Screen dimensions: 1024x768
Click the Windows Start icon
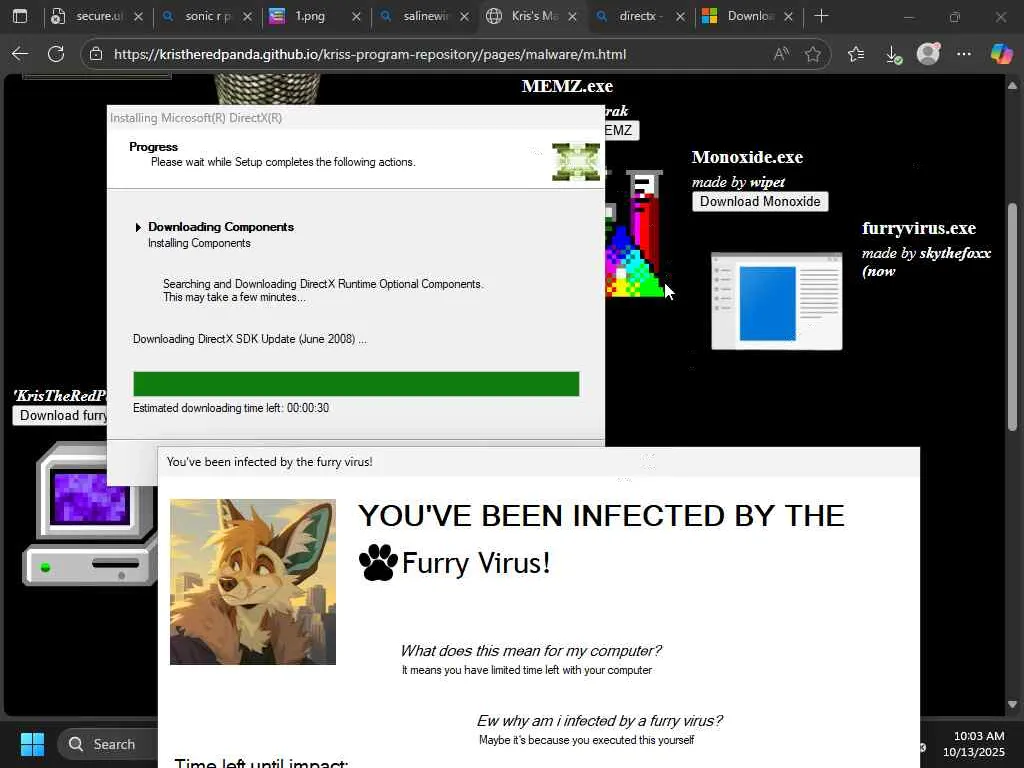(32, 744)
